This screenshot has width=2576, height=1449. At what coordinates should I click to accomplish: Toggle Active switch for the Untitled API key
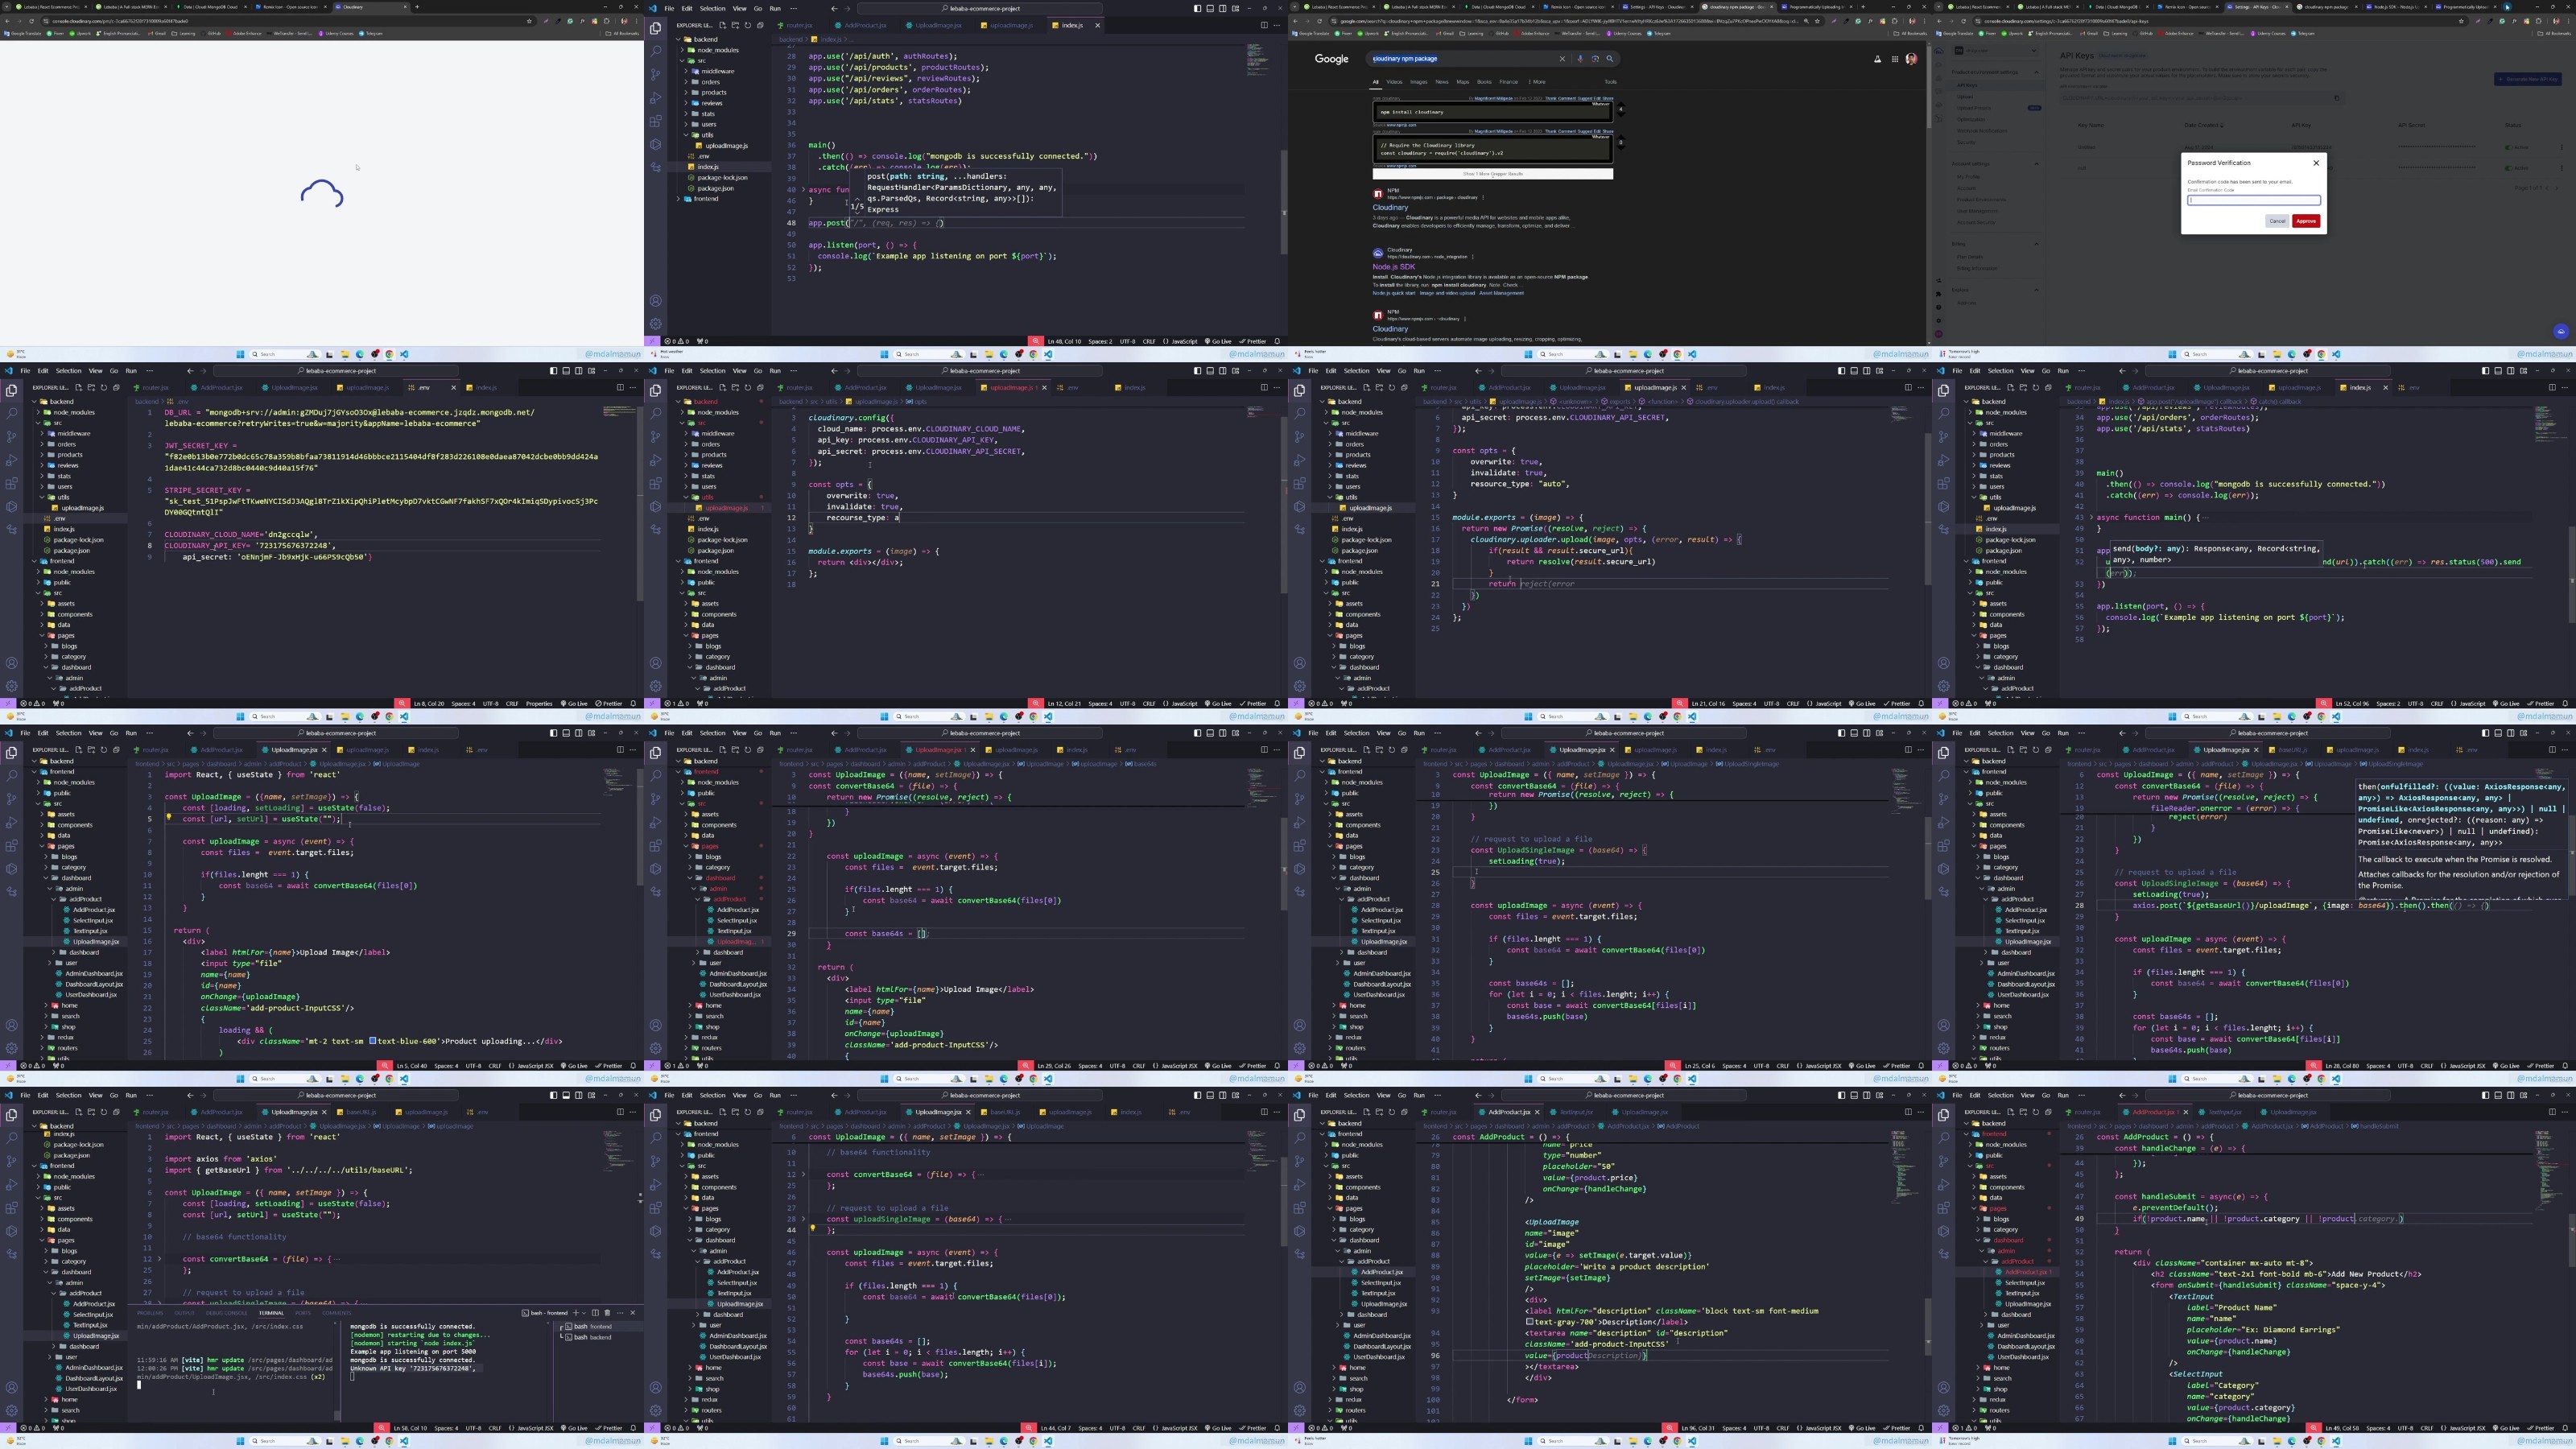click(x=2508, y=147)
